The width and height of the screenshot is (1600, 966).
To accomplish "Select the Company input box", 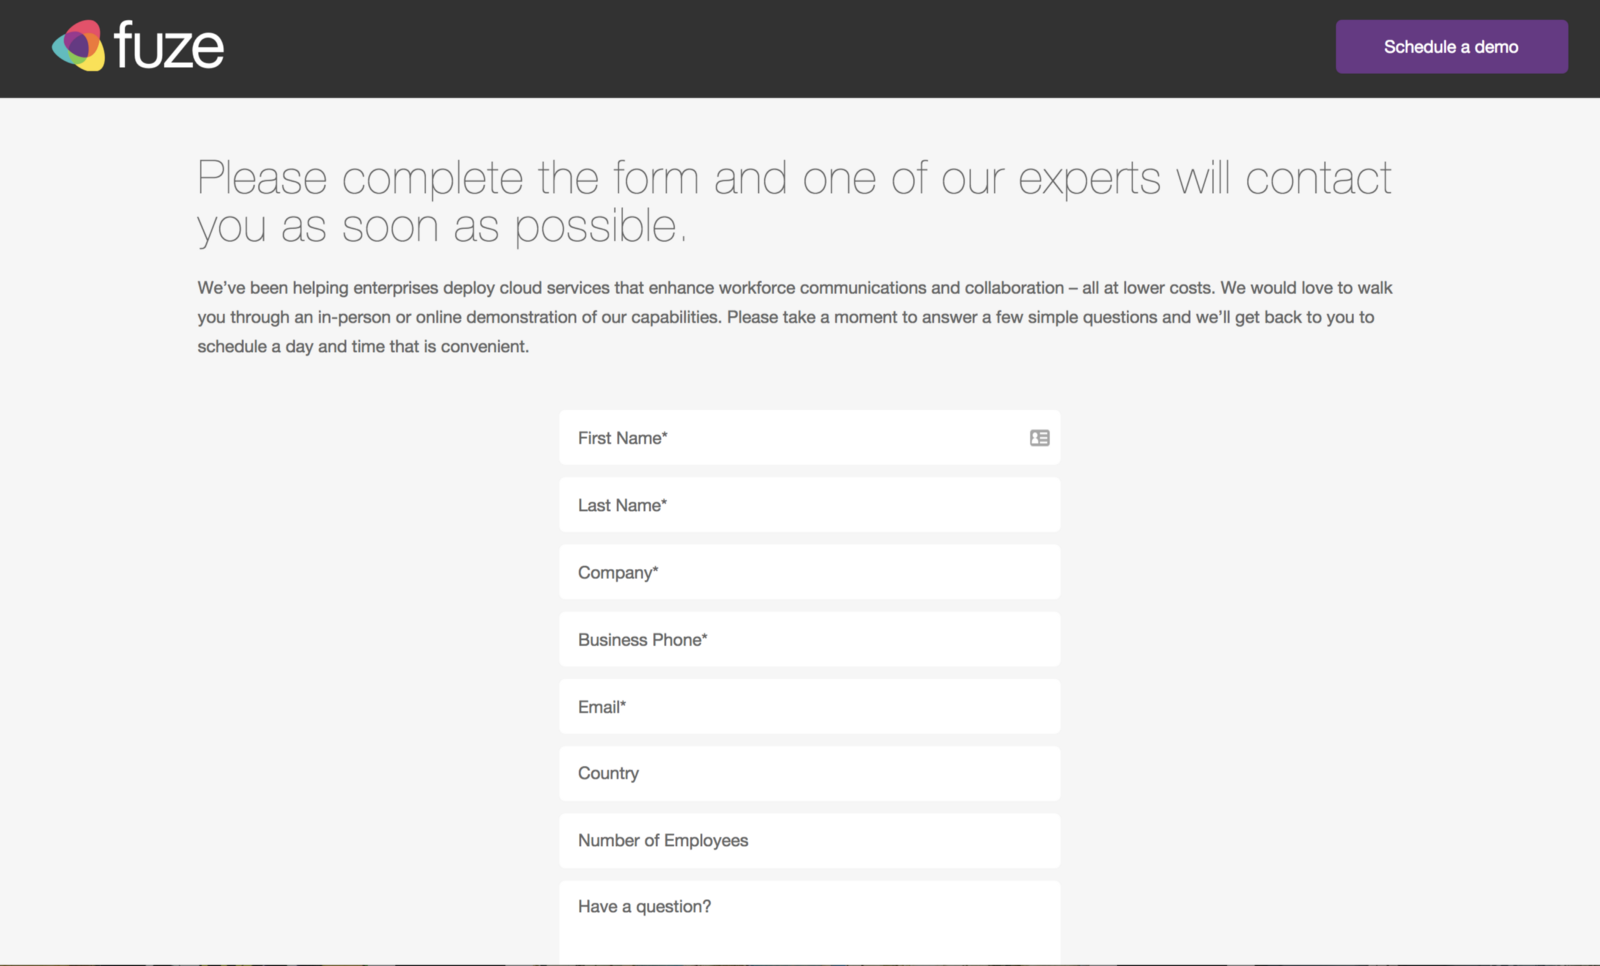I will pyautogui.click(x=809, y=572).
